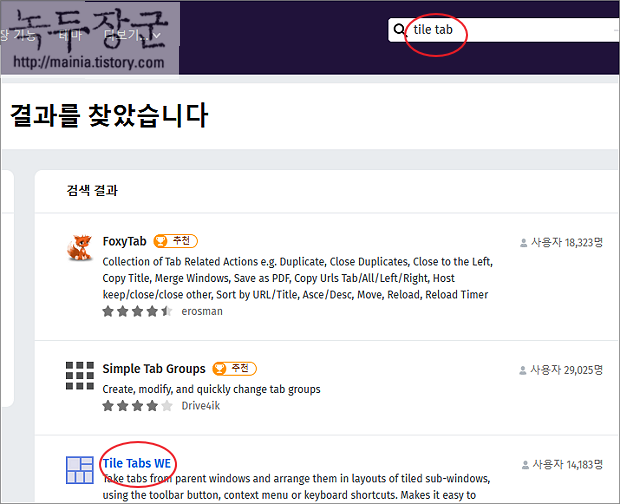Click FoxyTab user count 18,323

coord(561,242)
